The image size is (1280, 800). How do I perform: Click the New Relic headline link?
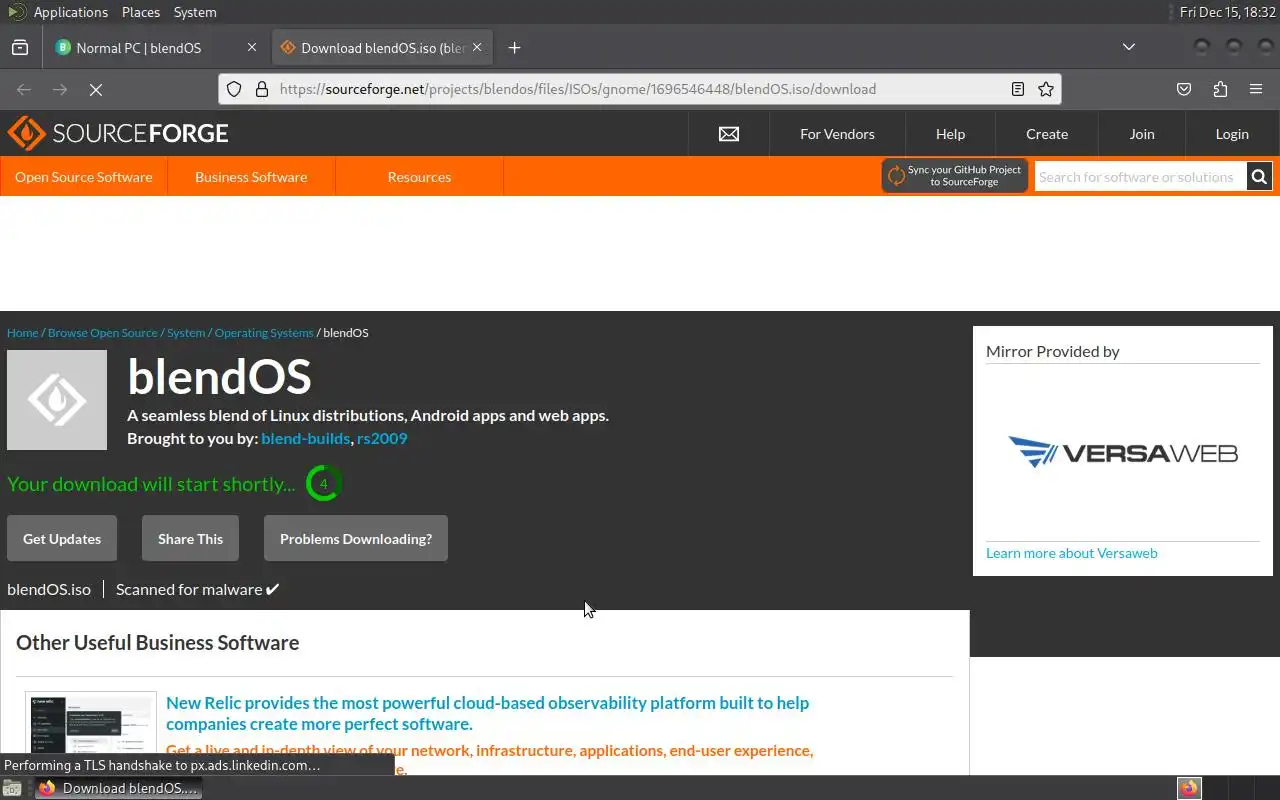coord(487,713)
